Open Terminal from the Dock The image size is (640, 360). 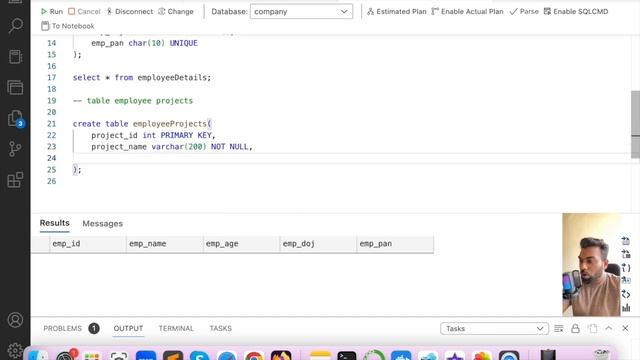347,356
